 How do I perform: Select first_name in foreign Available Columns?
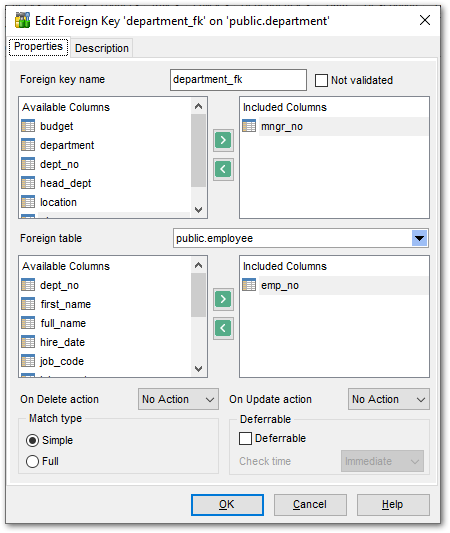(66, 304)
